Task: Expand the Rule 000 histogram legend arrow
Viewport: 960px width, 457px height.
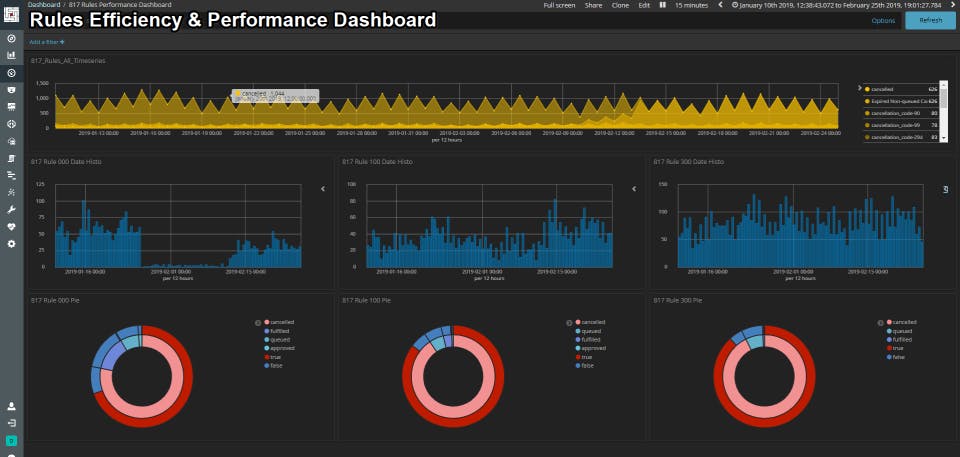Action: click(x=323, y=189)
